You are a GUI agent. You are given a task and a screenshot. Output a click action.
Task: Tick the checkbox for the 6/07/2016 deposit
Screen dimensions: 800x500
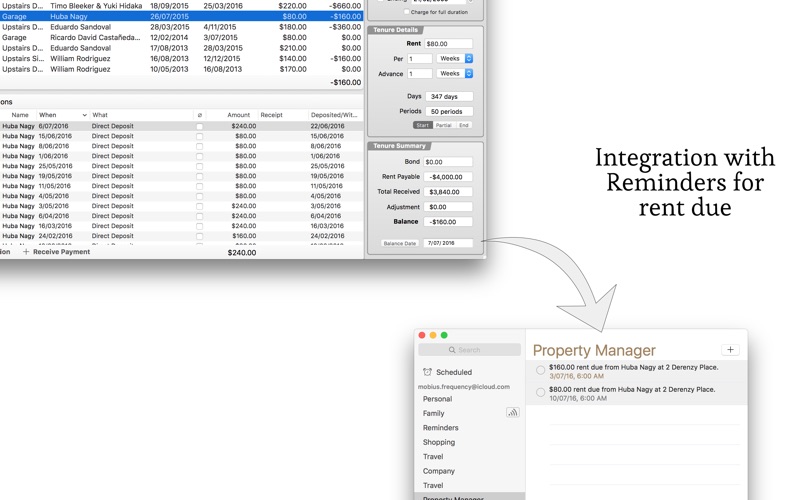(199, 127)
